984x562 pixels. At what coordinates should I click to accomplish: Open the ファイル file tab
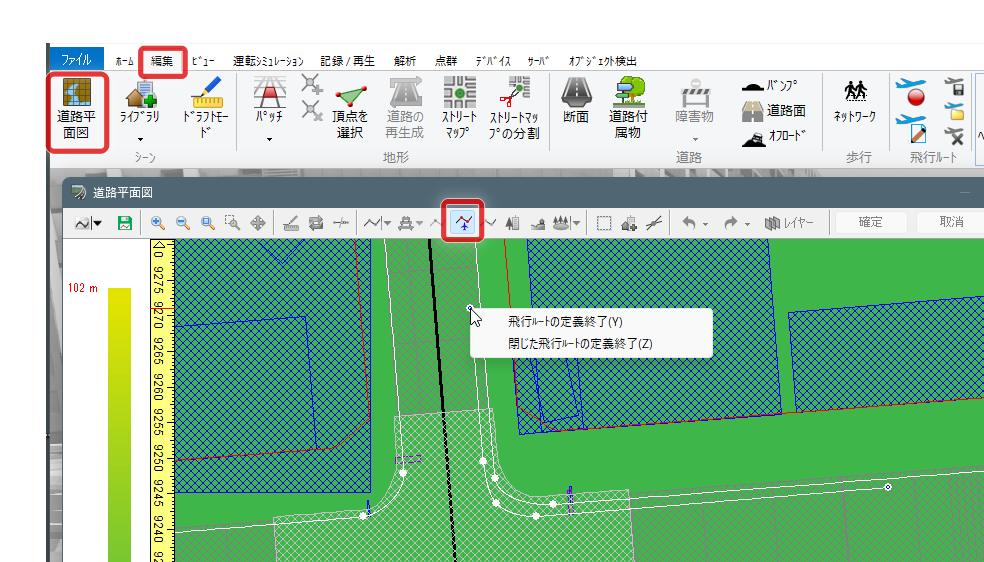pyautogui.click(x=76, y=60)
